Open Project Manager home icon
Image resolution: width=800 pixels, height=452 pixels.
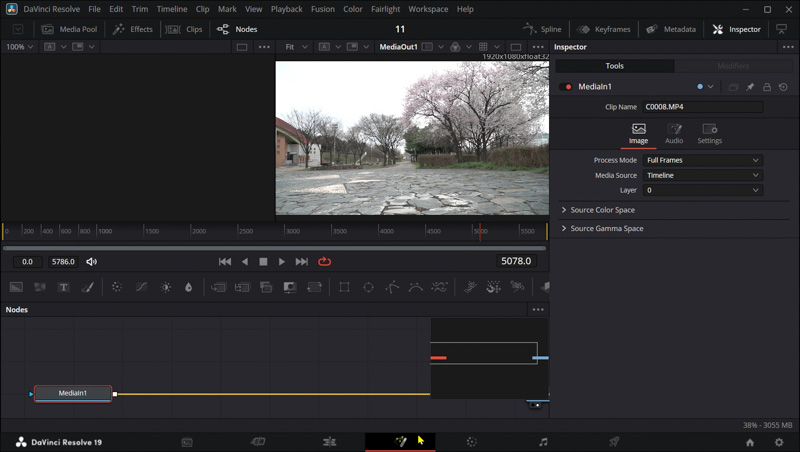click(749, 442)
